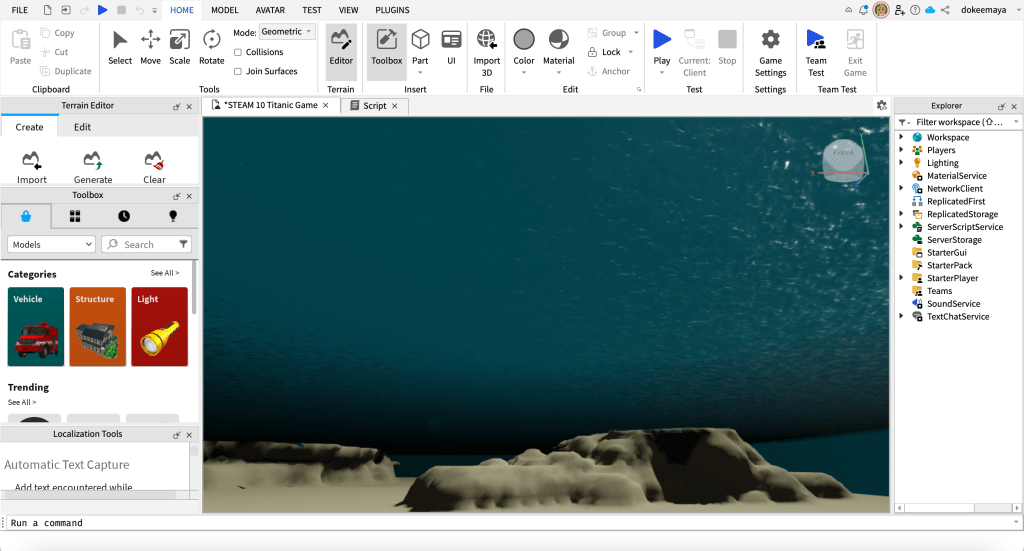Open the Color picker in Edit group
Image resolution: width=1024 pixels, height=551 pixels.
pos(524,46)
